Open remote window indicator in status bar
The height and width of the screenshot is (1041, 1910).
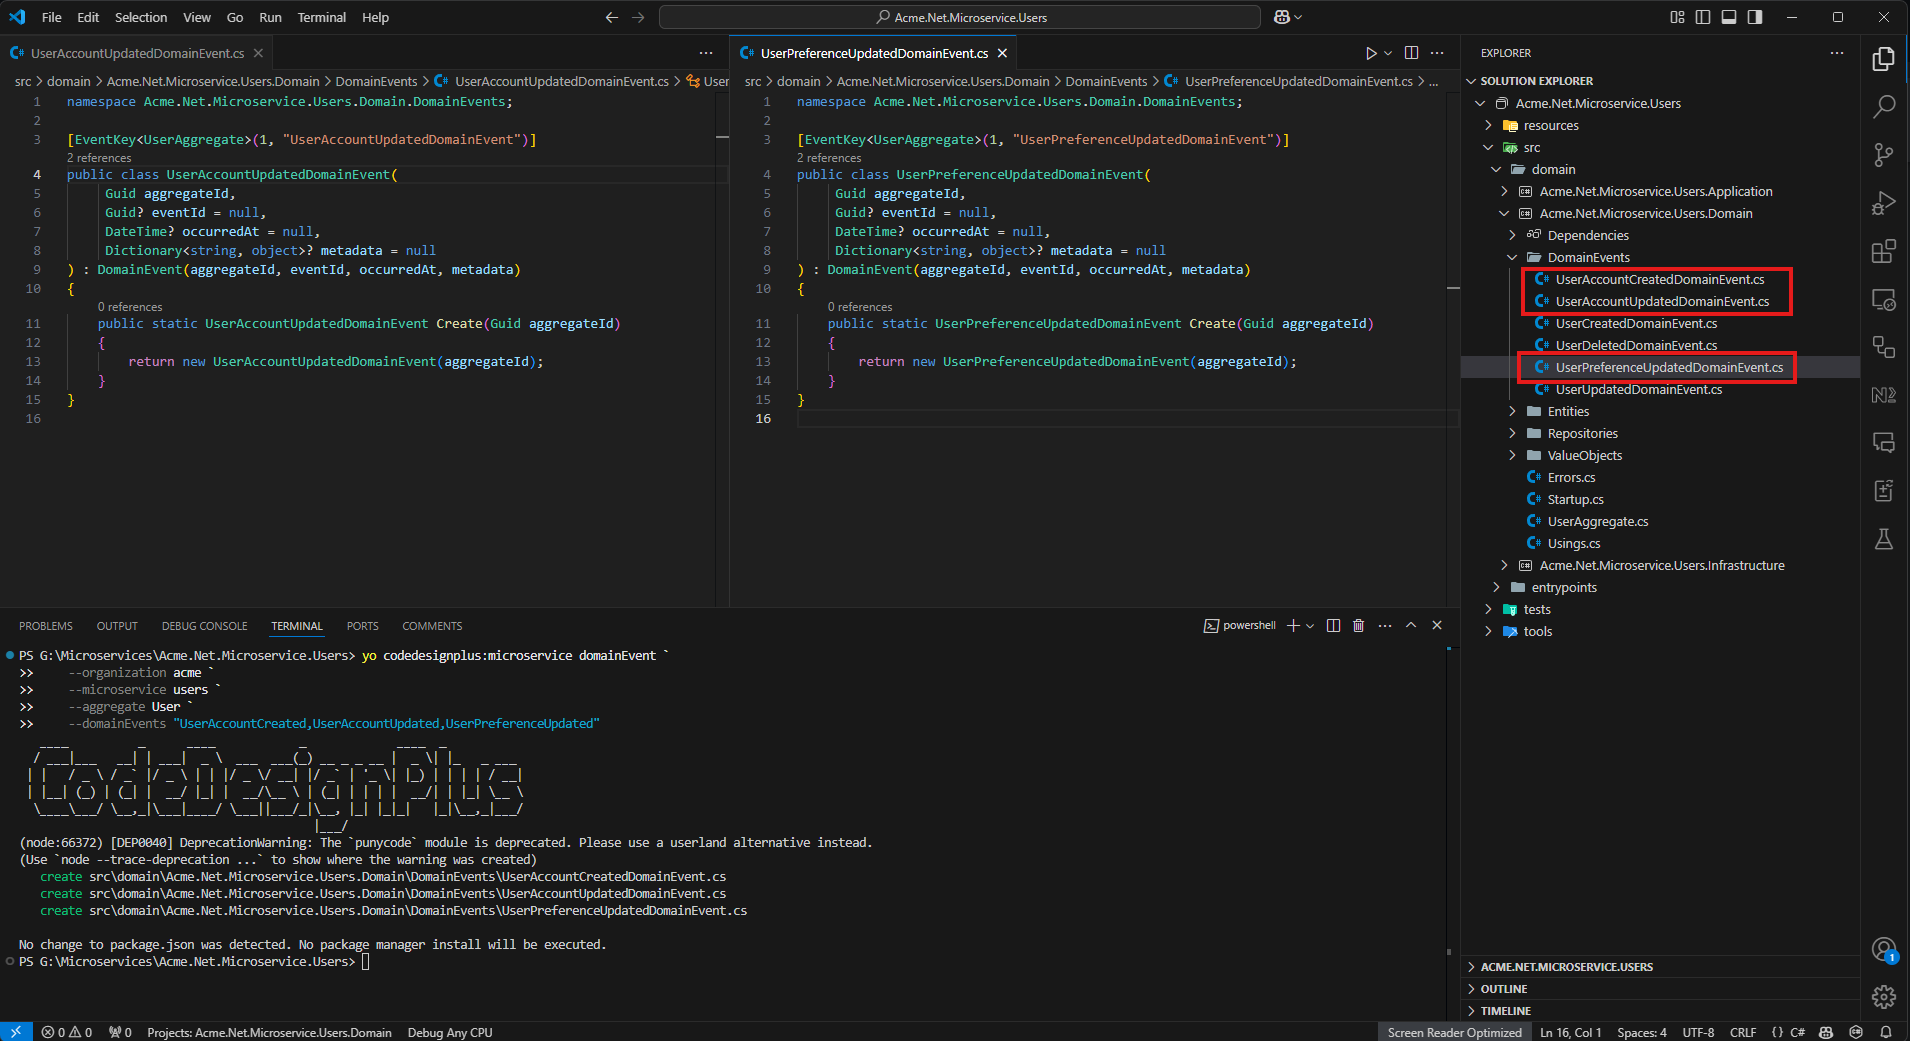point(16,1032)
